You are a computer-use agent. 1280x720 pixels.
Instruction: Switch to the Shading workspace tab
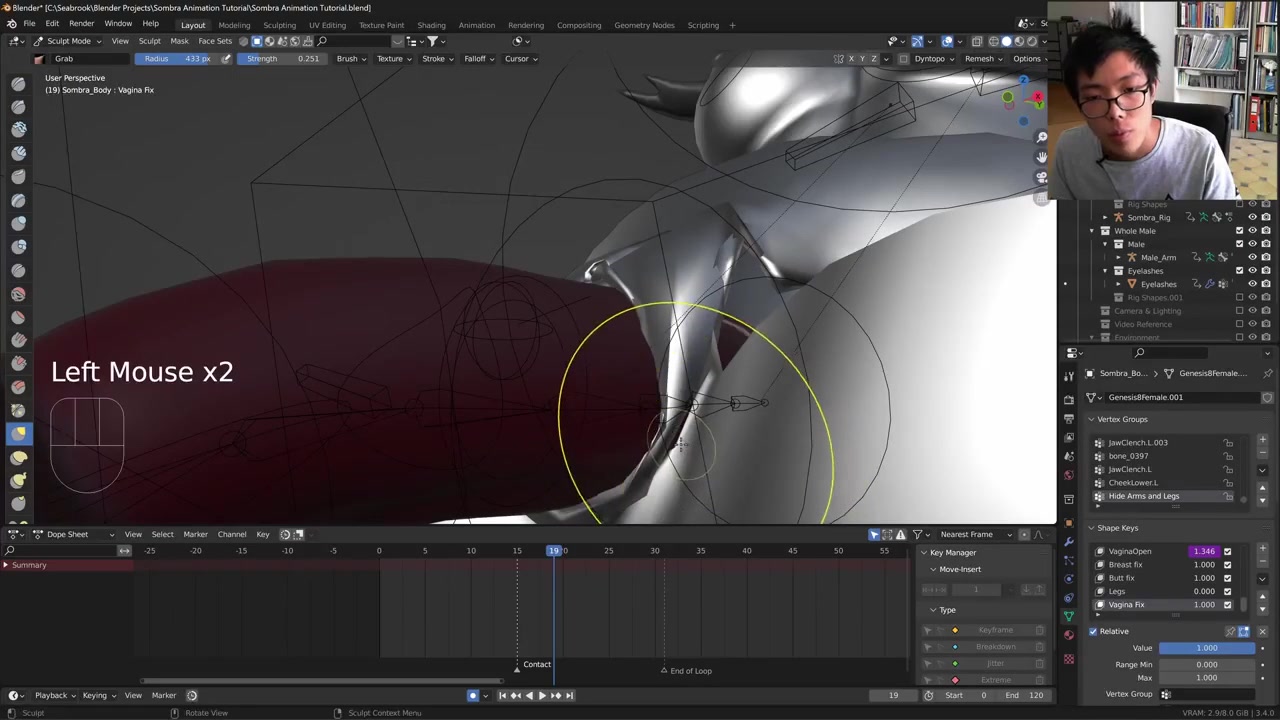[431, 25]
